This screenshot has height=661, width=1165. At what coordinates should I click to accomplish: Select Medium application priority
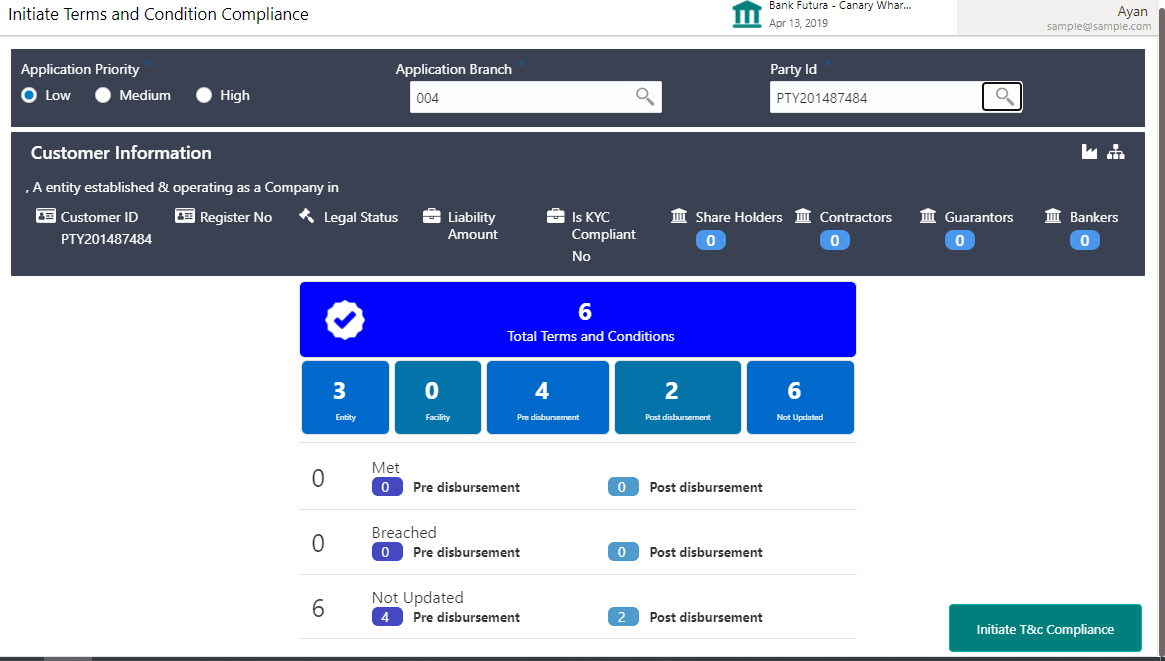coord(103,96)
